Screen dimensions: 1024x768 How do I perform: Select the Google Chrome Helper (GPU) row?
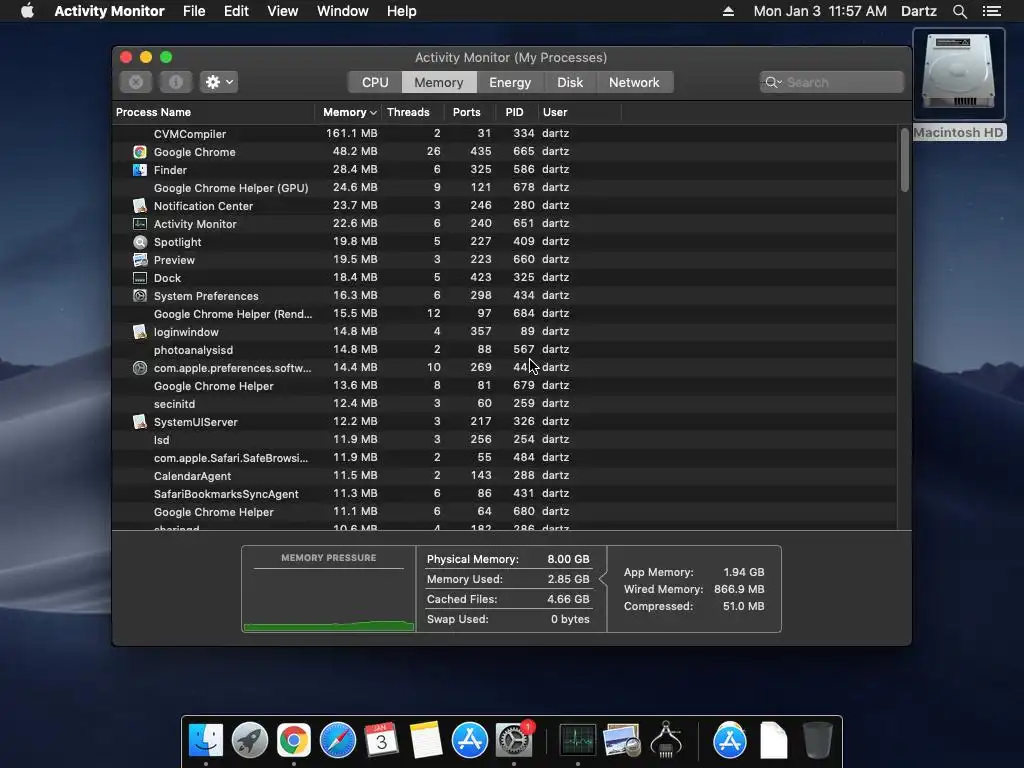[x=505, y=187]
